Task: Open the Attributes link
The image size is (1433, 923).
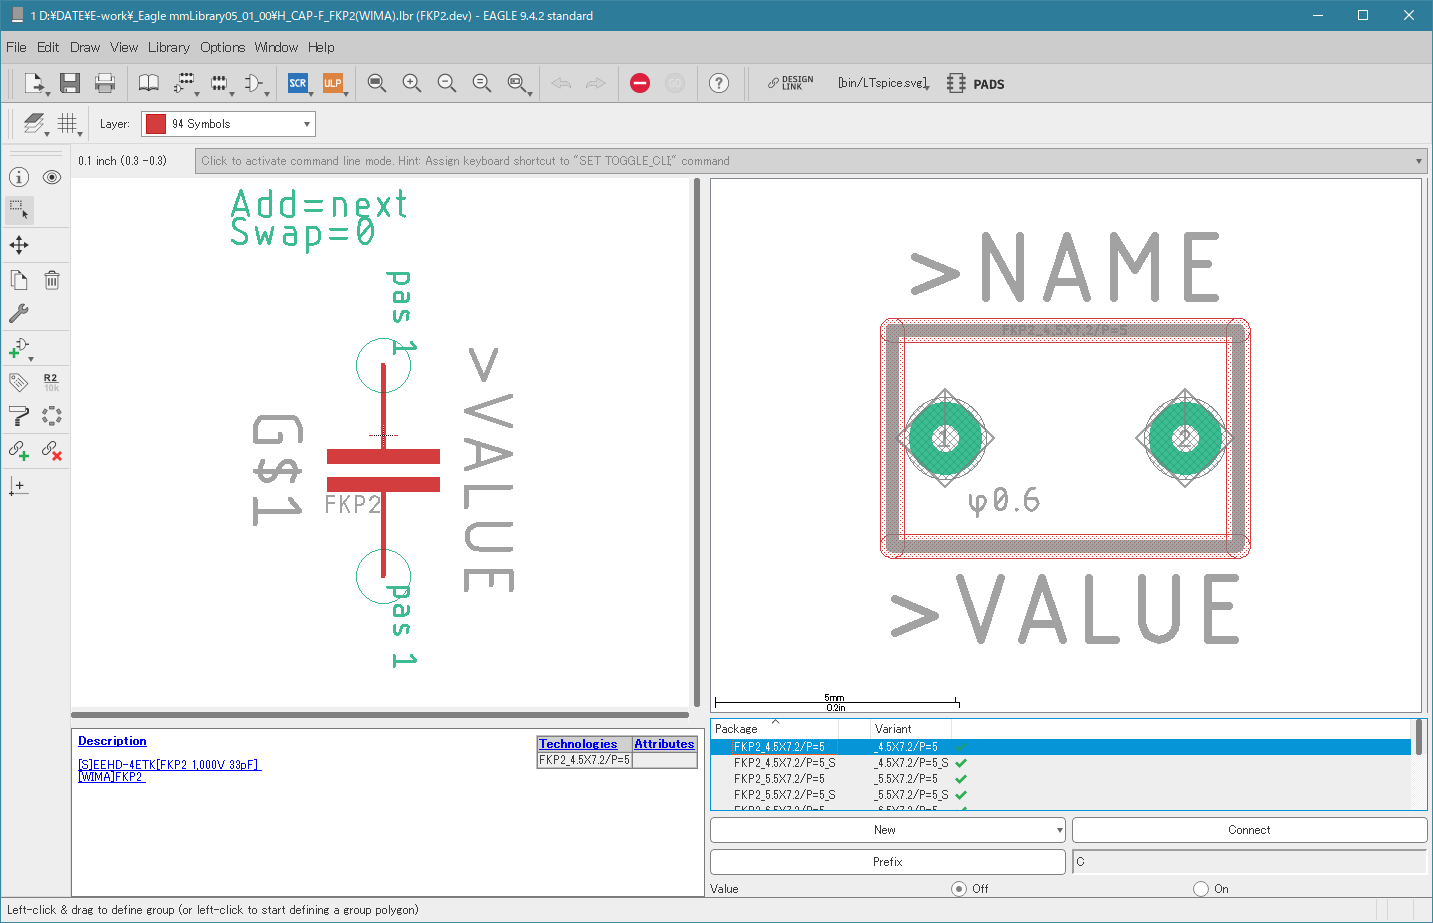Action: (x=664, y=744)
